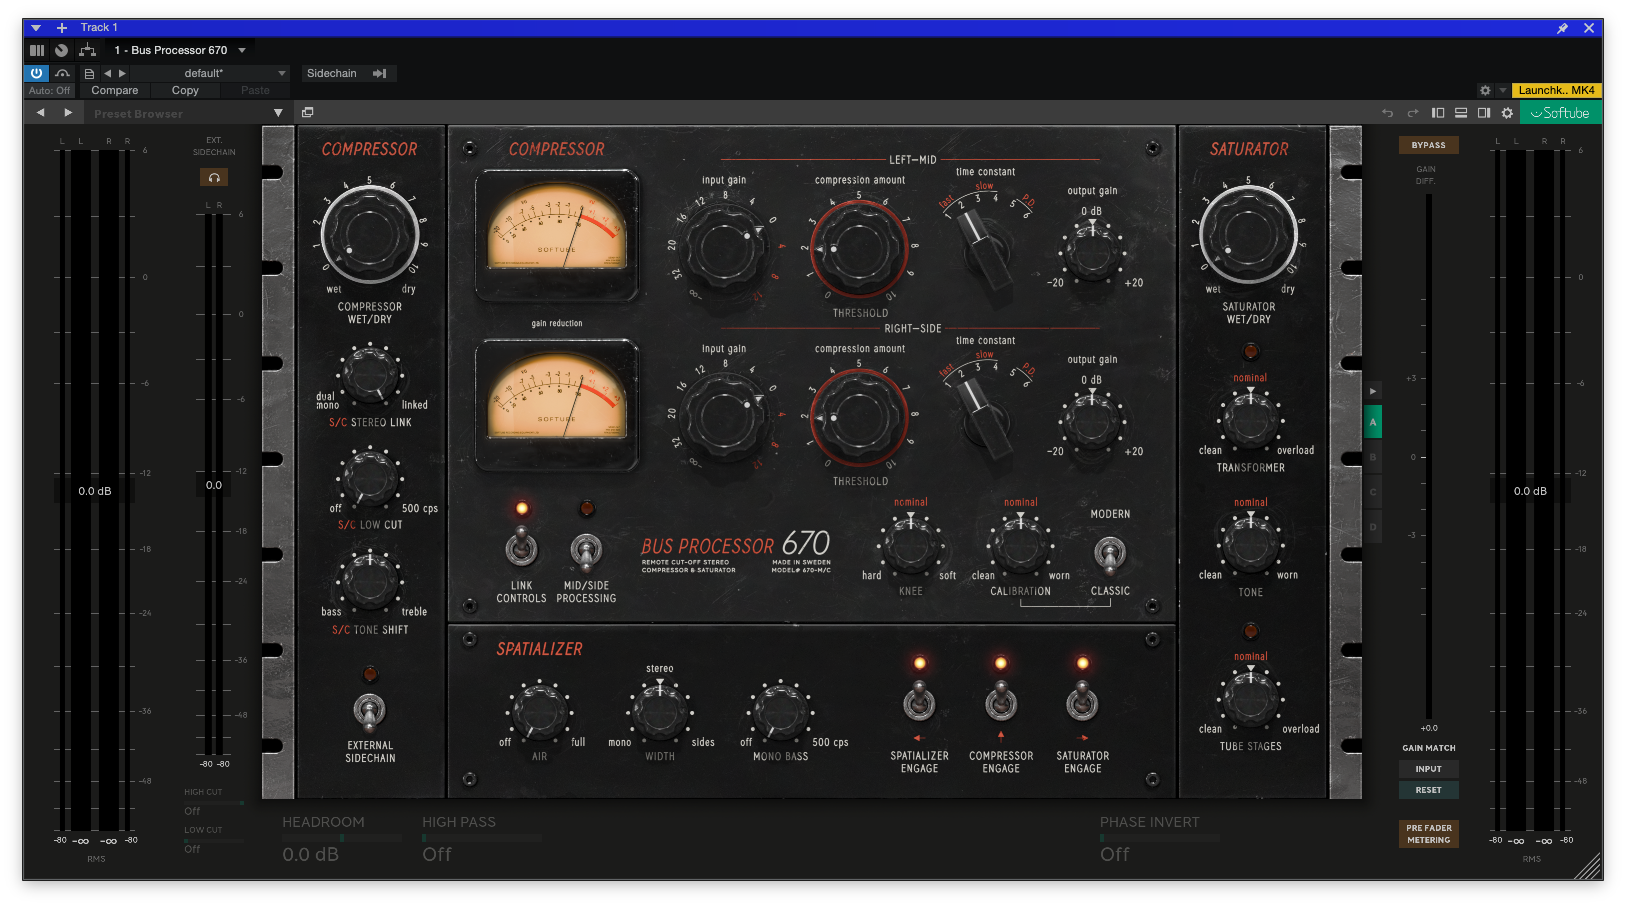Screen dimensions: 1626x907
Task: Click the Softube redo arrow
Action: point(1413,113)
